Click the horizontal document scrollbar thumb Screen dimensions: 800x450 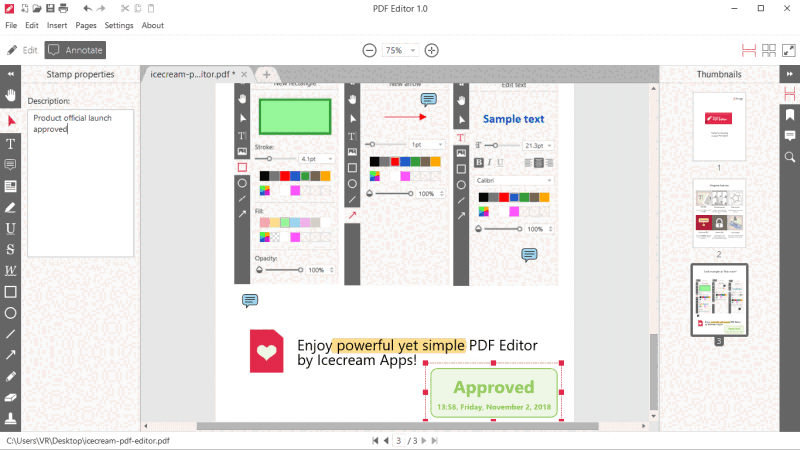click(397, 426)
